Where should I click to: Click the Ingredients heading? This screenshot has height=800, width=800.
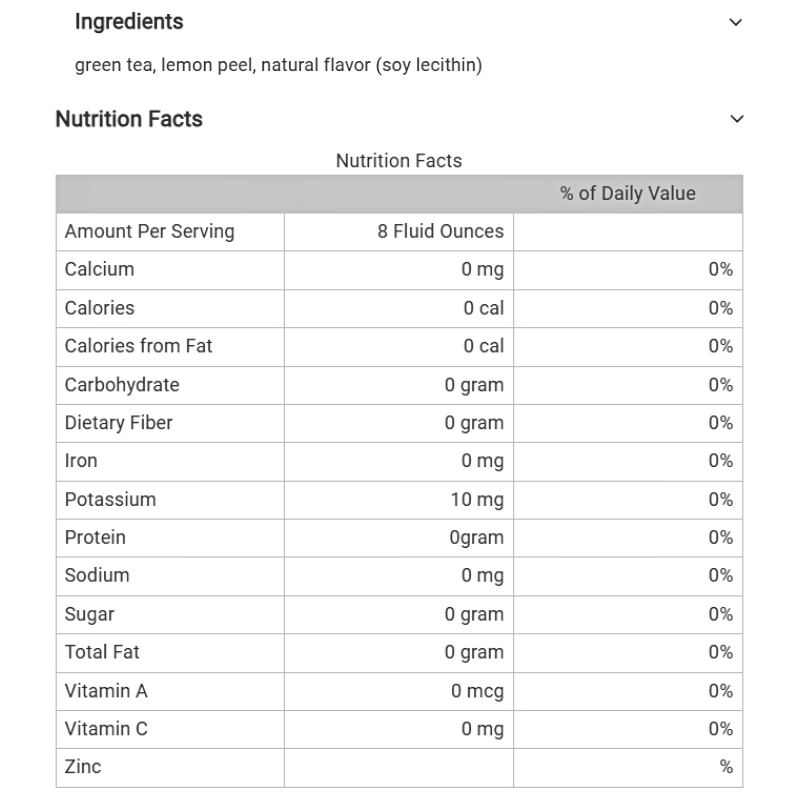[x=129, y=22]
